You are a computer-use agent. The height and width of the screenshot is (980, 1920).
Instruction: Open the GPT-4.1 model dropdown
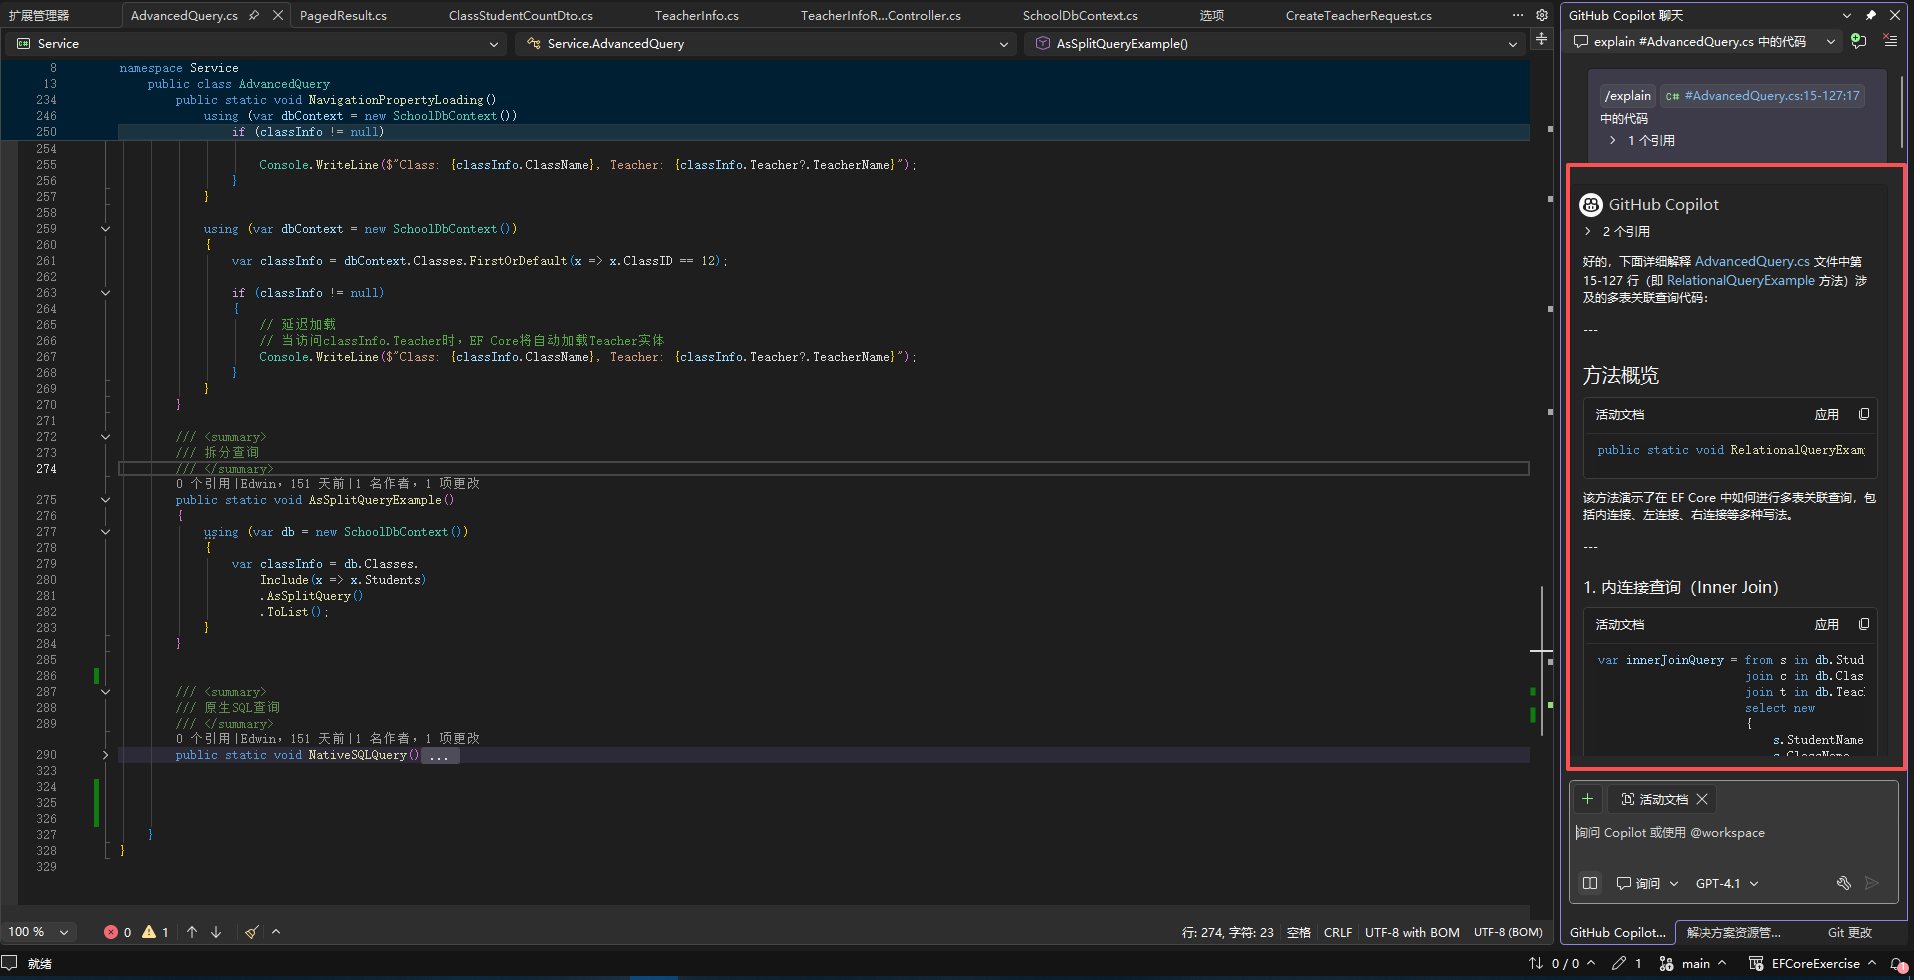(x=1727, y=883)
